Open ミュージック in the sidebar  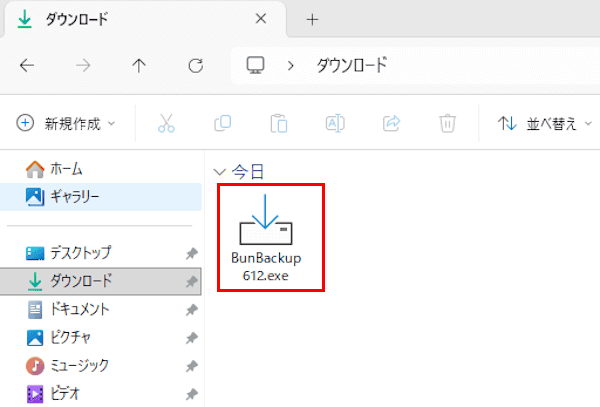coord(101,366)
